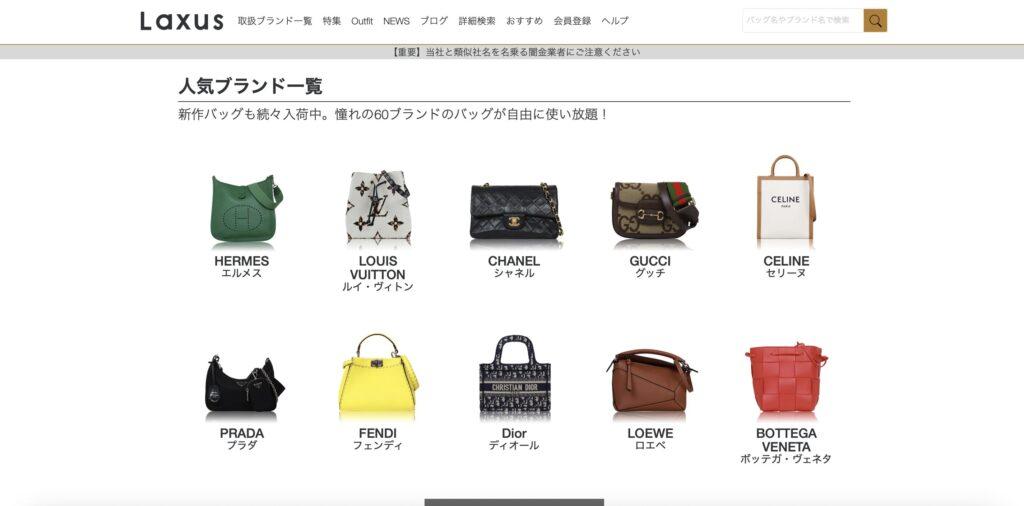Open the 取扱ブランド一覧 menu item
Viewport: 1024px width, 506px height.
click(x=275, y=21)
